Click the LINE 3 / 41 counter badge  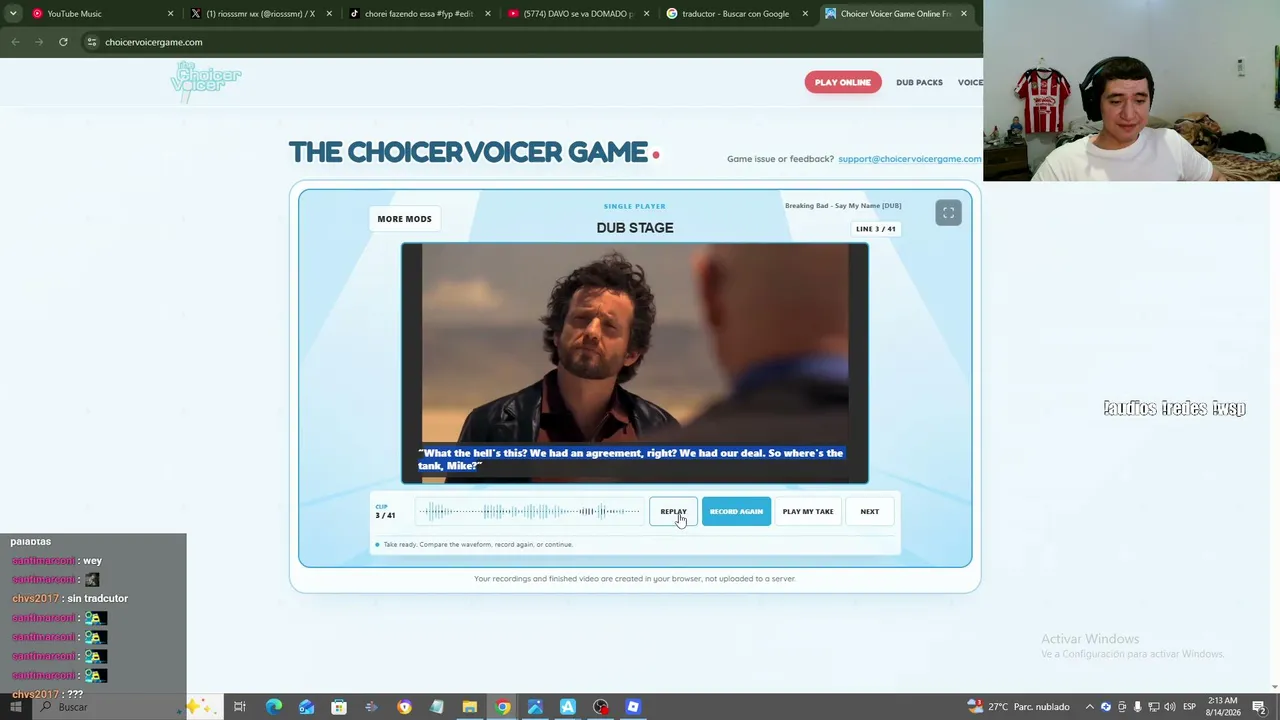click(x=876, y=229)
